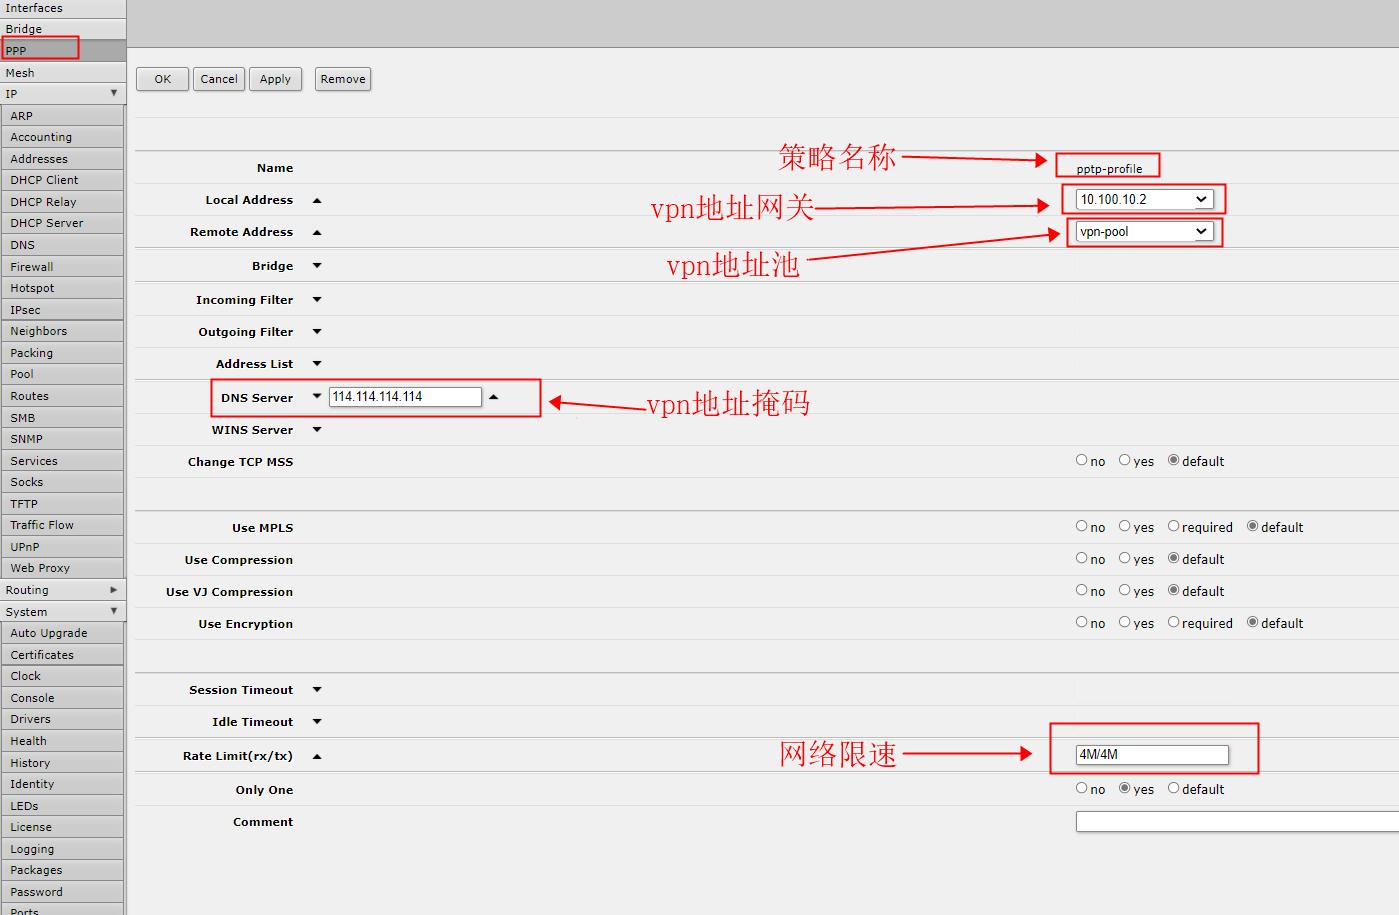Viewport: 1399px width, 915px height.
Task: Expand the Session Timeout arrow
Action: 317,690
